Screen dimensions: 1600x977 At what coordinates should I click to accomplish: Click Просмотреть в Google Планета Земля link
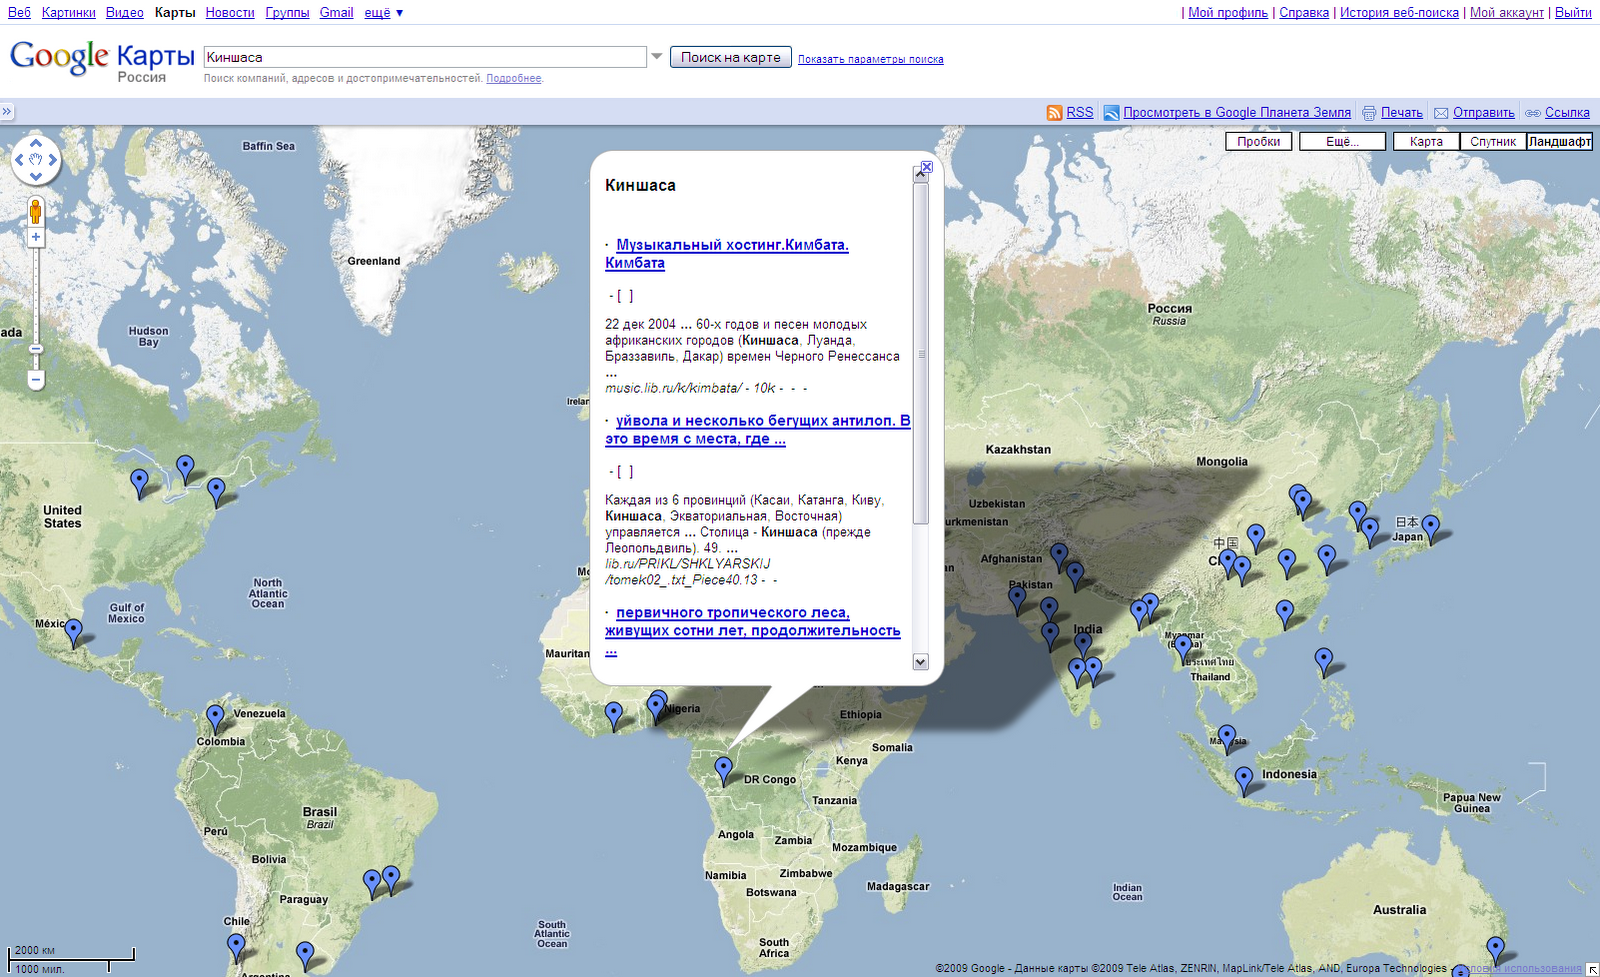click(1237, 113)
